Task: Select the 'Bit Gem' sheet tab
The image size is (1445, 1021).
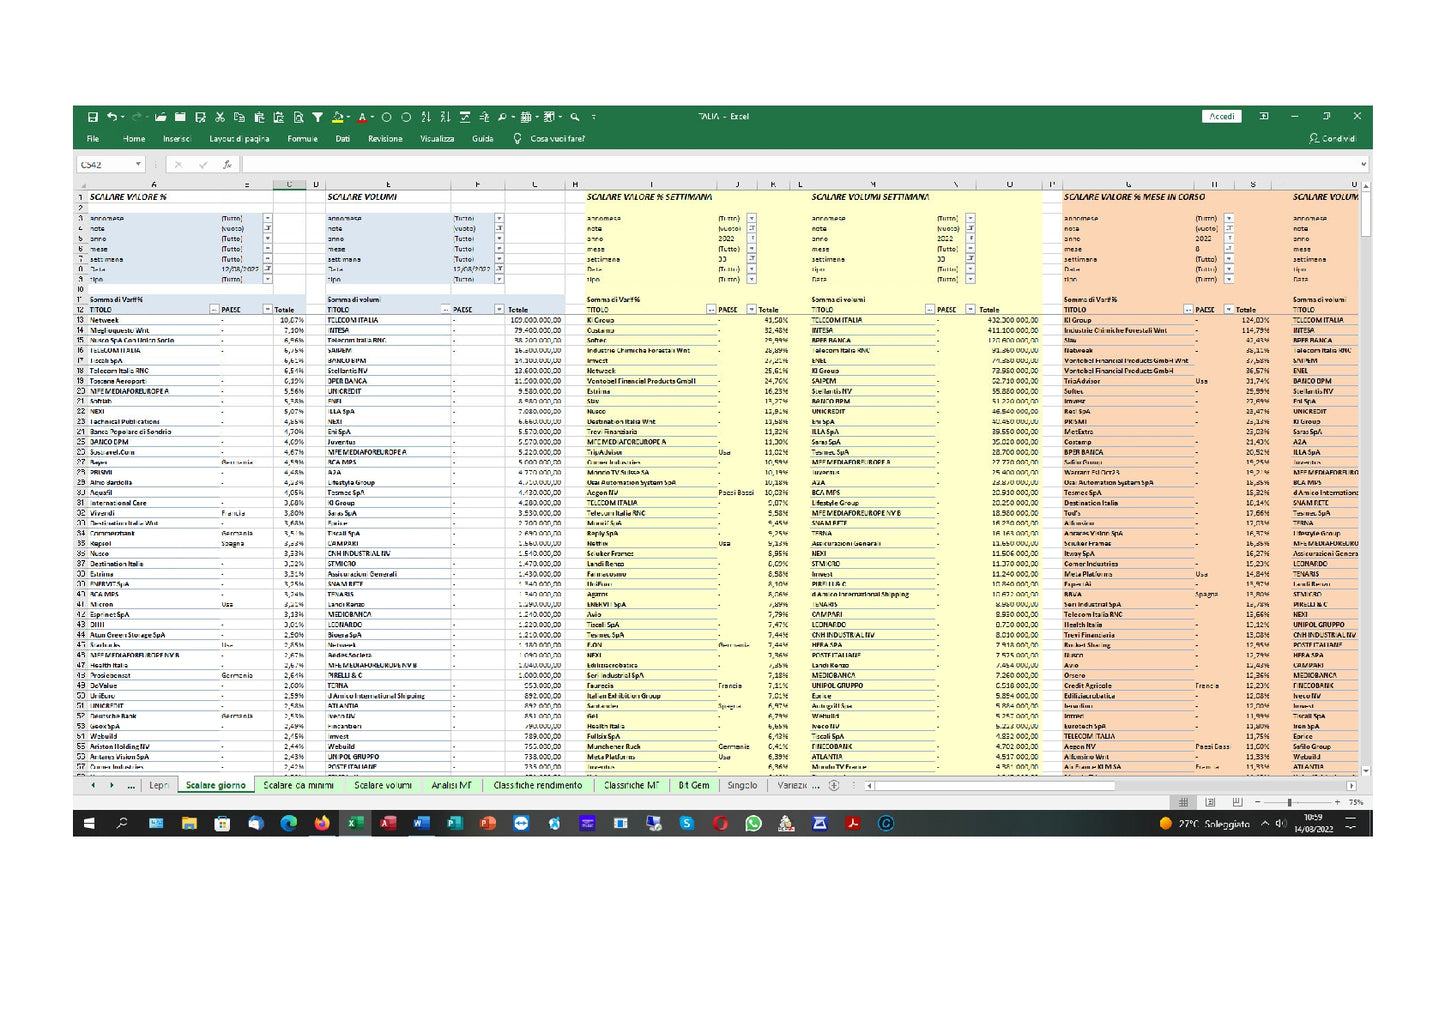Action: pos(694,786)
